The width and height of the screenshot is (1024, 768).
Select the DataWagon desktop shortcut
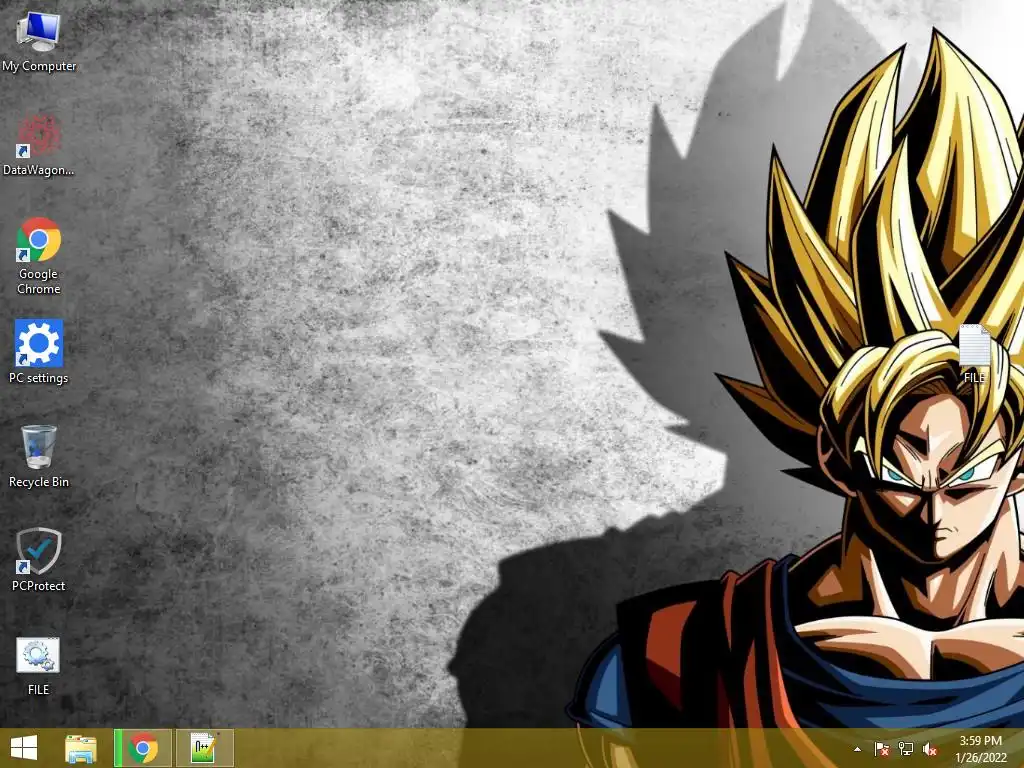point(39,146)
